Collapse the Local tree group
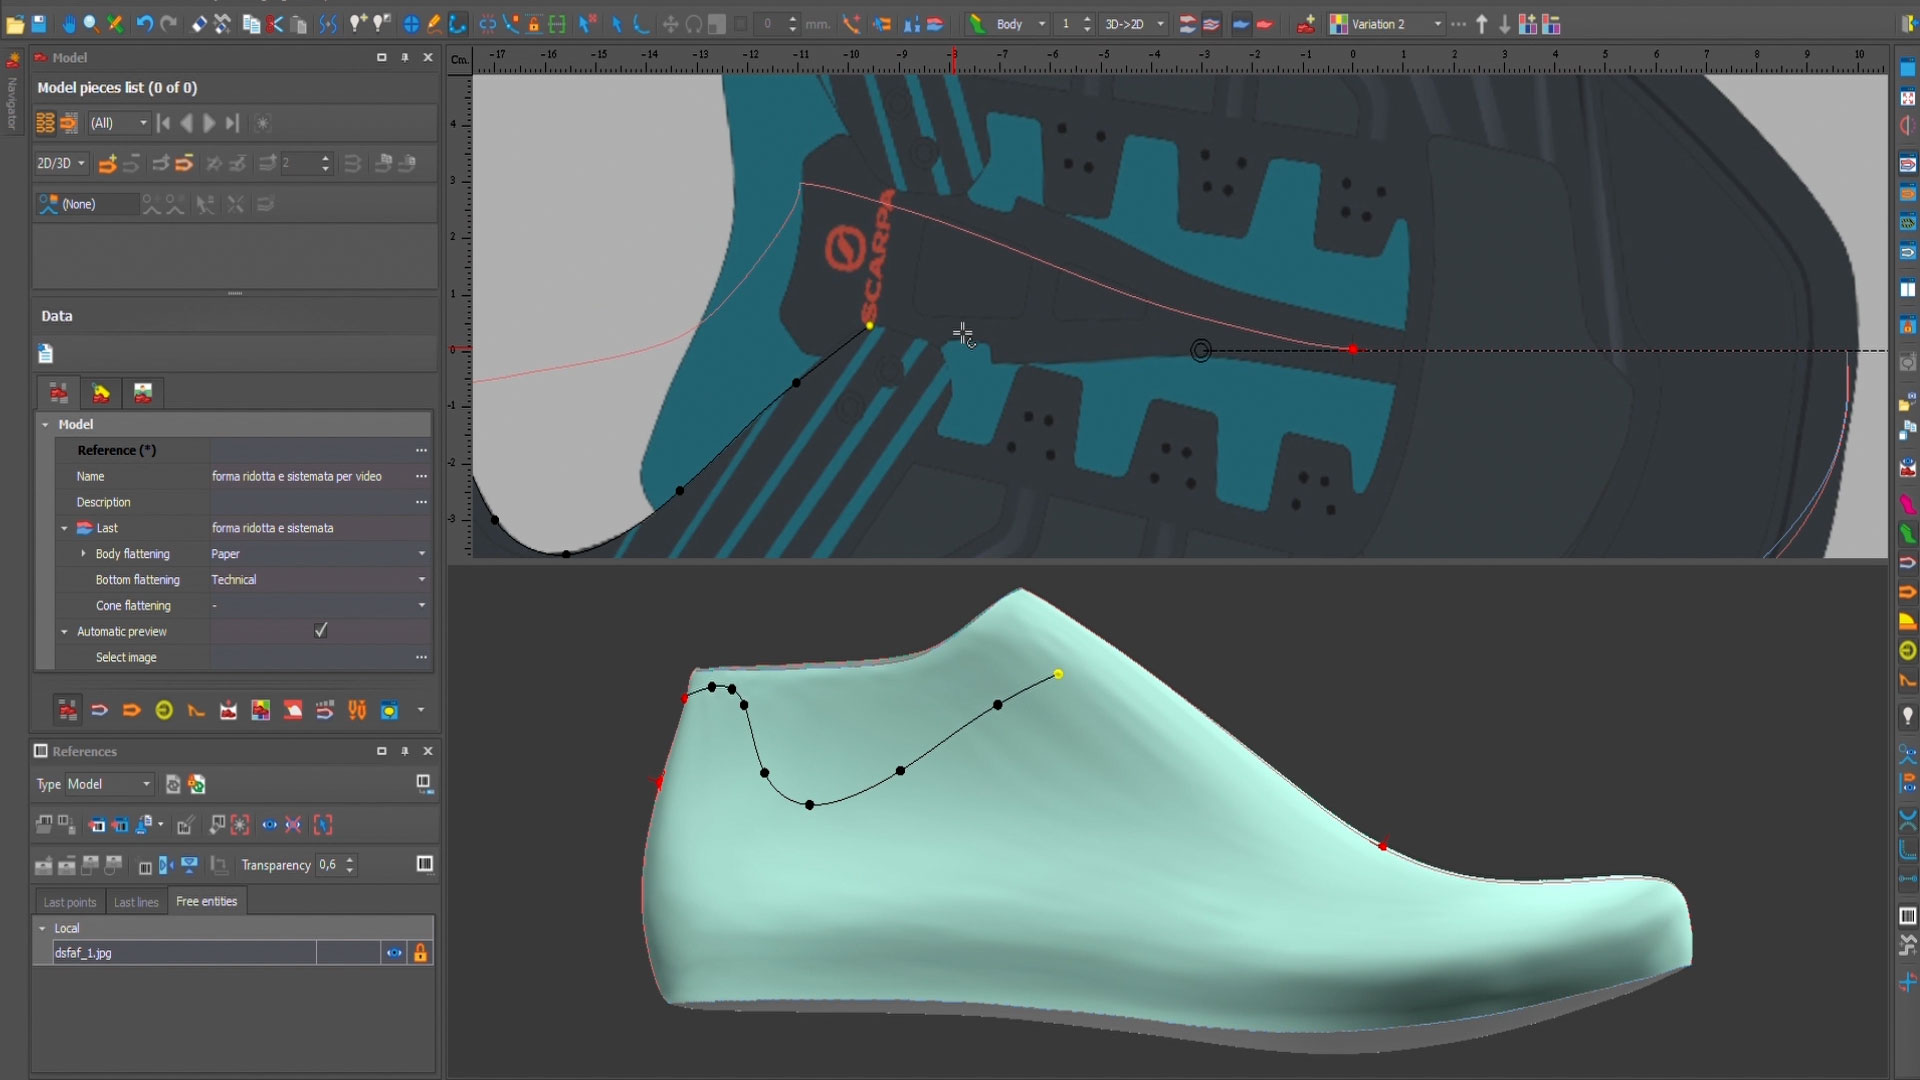The height and width of the screenshot is (1080, 1920). (42, 928)
